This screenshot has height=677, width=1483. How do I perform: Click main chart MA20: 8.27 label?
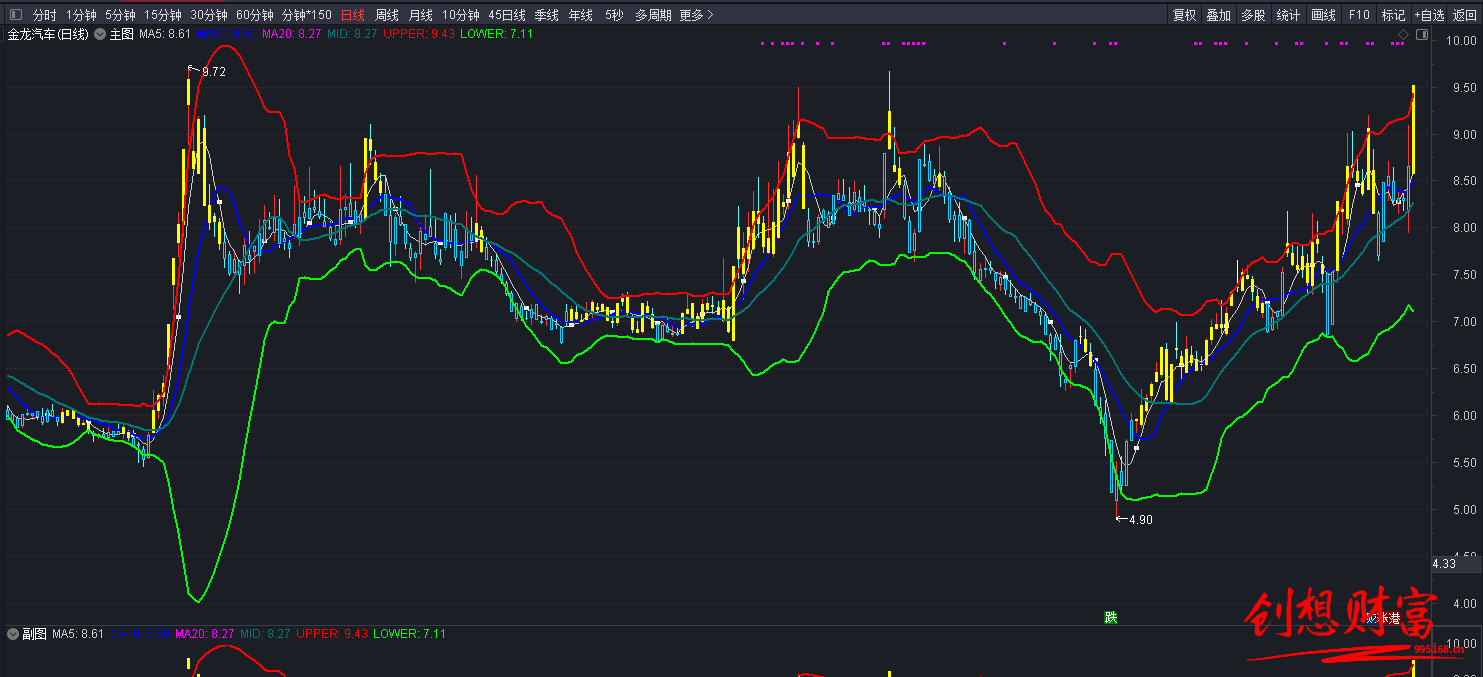click(292, 34)
